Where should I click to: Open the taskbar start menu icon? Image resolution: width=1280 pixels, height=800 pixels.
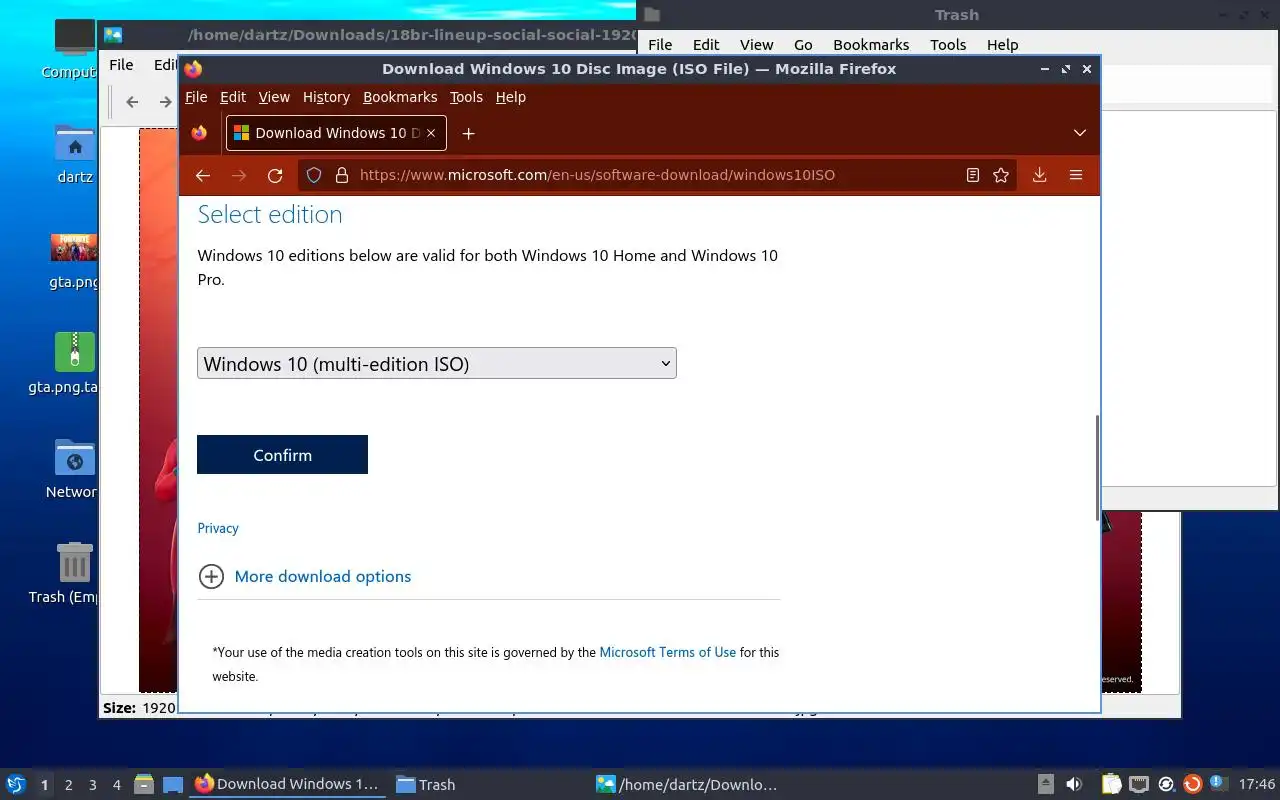click(x=16, y=784)
